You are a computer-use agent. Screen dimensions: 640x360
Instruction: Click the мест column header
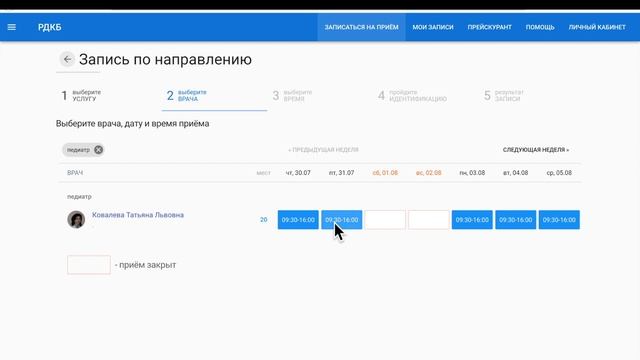coord(263,173)
